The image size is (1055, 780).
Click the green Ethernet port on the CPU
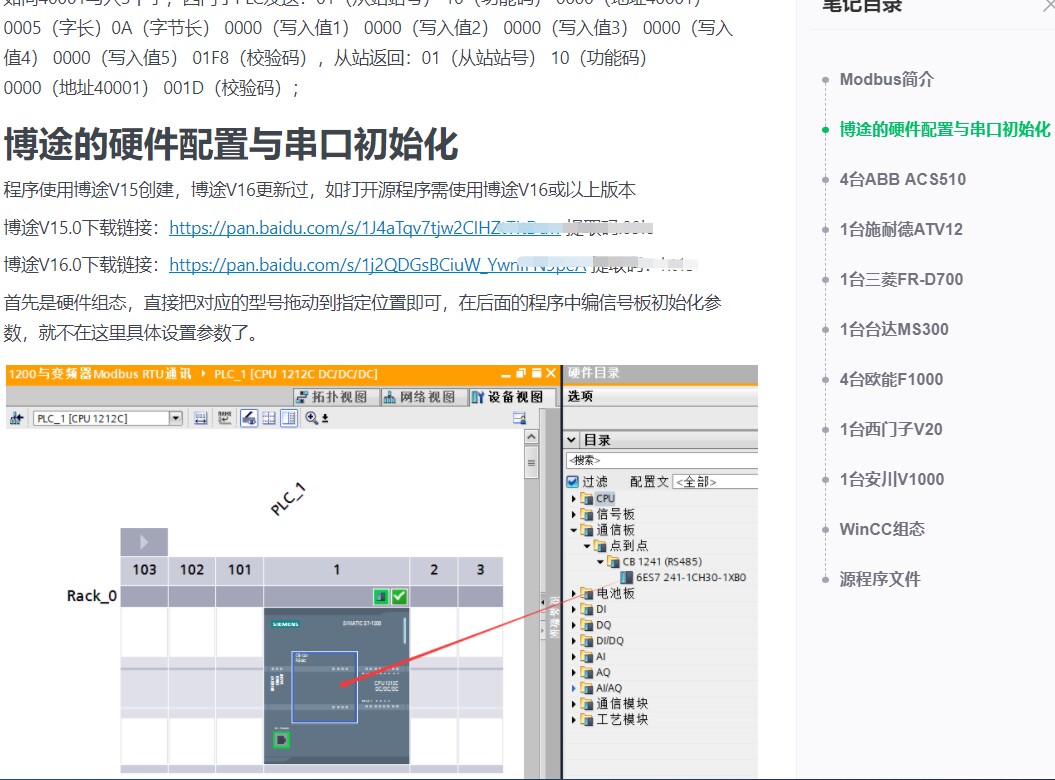281,740
